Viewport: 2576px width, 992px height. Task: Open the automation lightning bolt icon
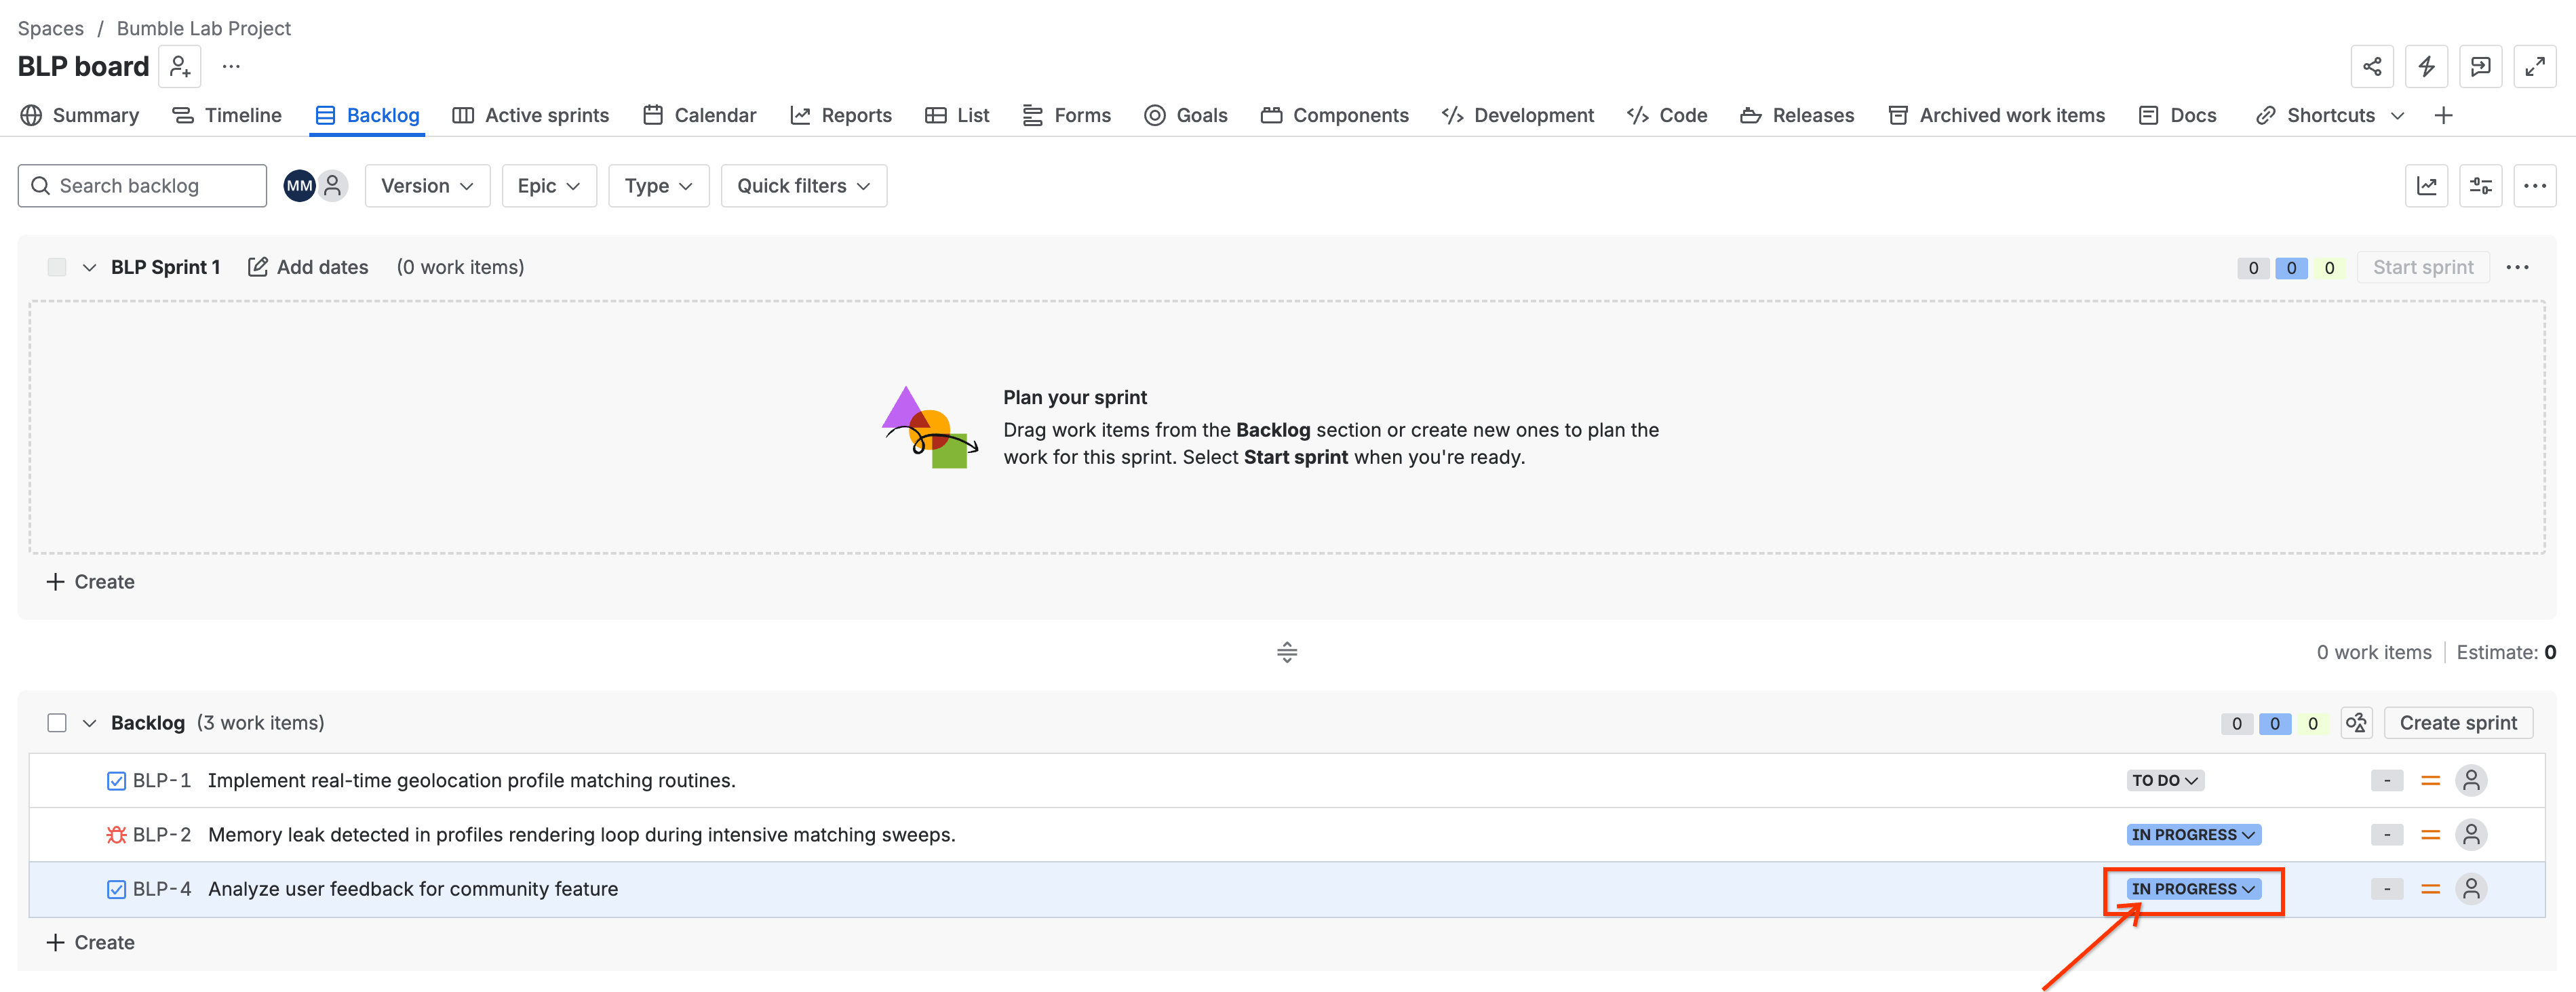click(x=2426, y=67)
